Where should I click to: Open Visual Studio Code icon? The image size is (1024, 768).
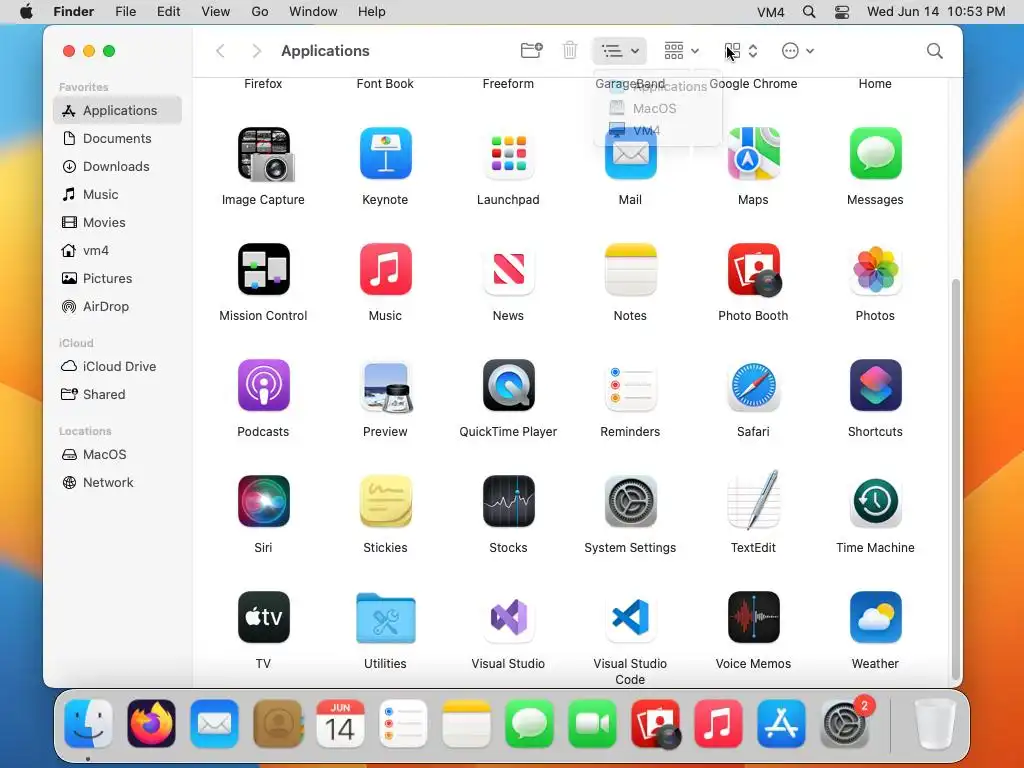(x=630, y=617)
